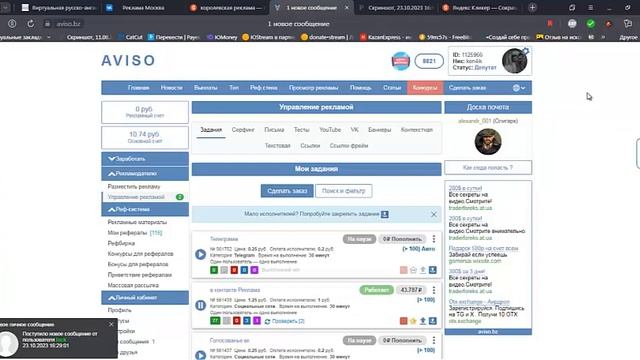Click the '0₽ Пополнить' pill on the Telegram task

(402, 239)
